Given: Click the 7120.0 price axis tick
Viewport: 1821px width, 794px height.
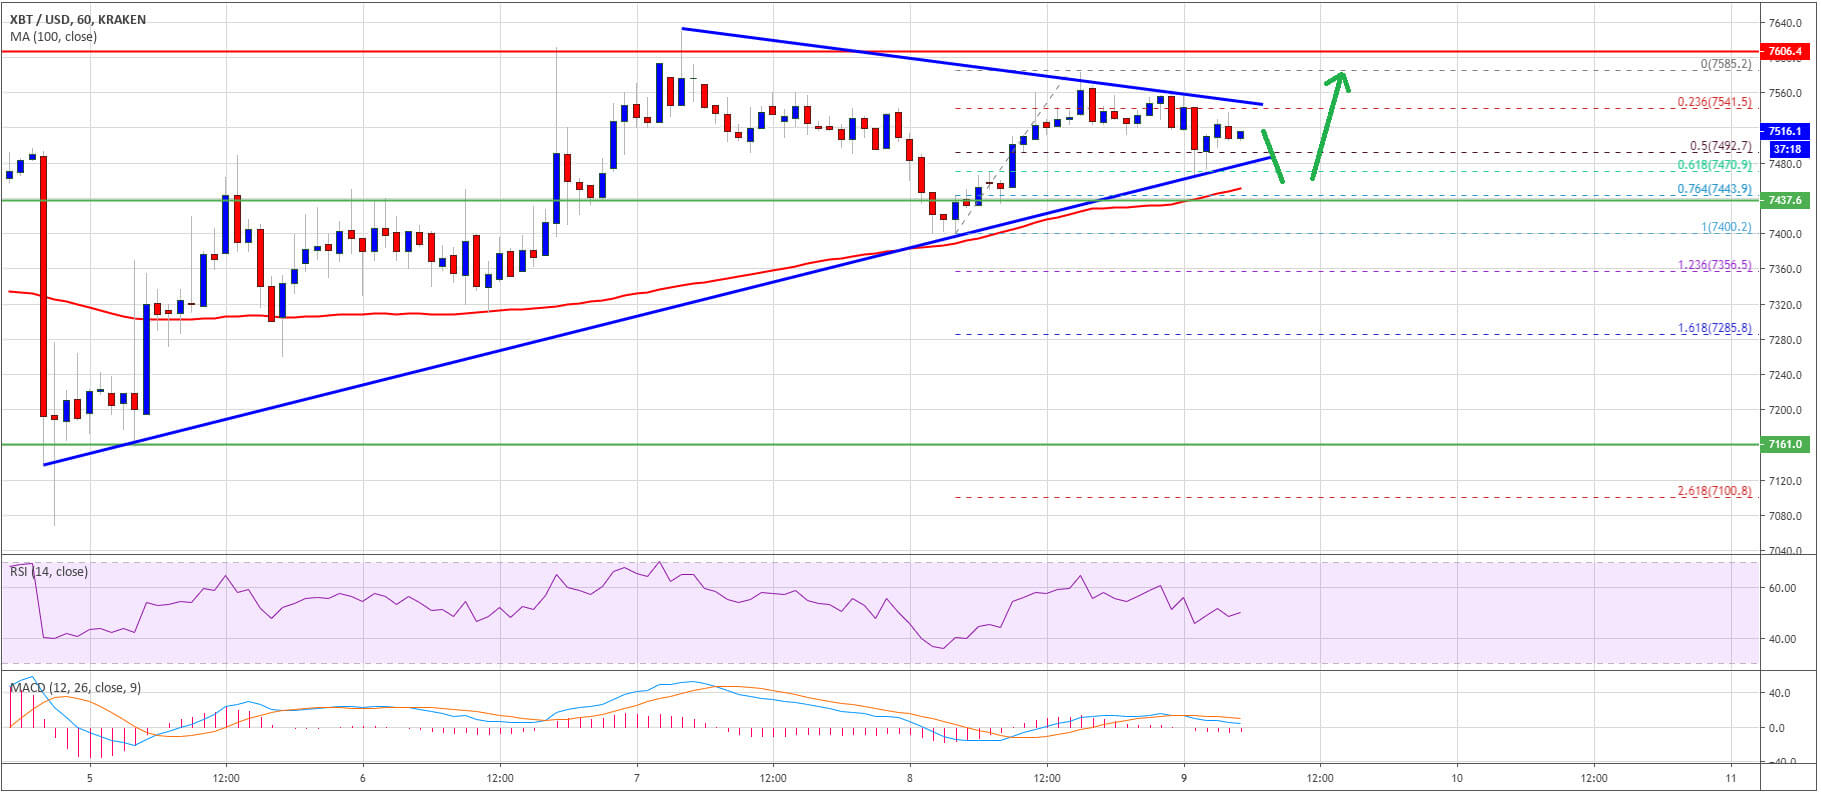Looking at the screenshot, I should click(1785, 481).
